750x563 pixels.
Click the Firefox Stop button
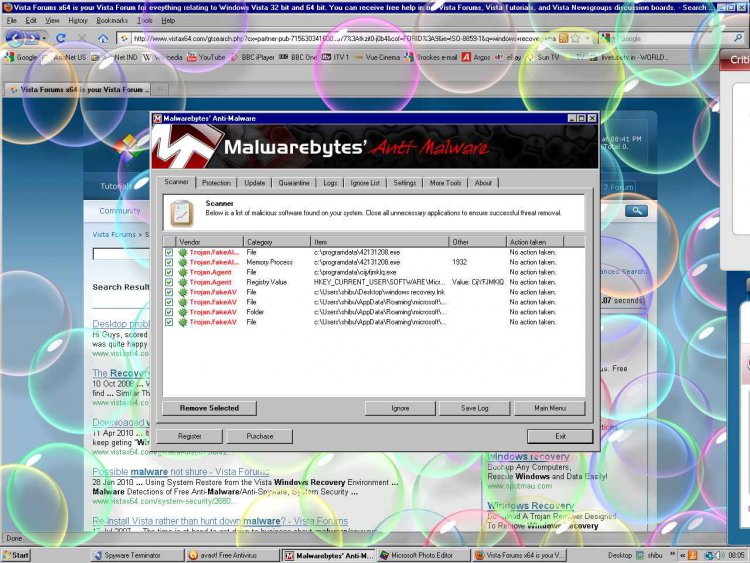82,38
